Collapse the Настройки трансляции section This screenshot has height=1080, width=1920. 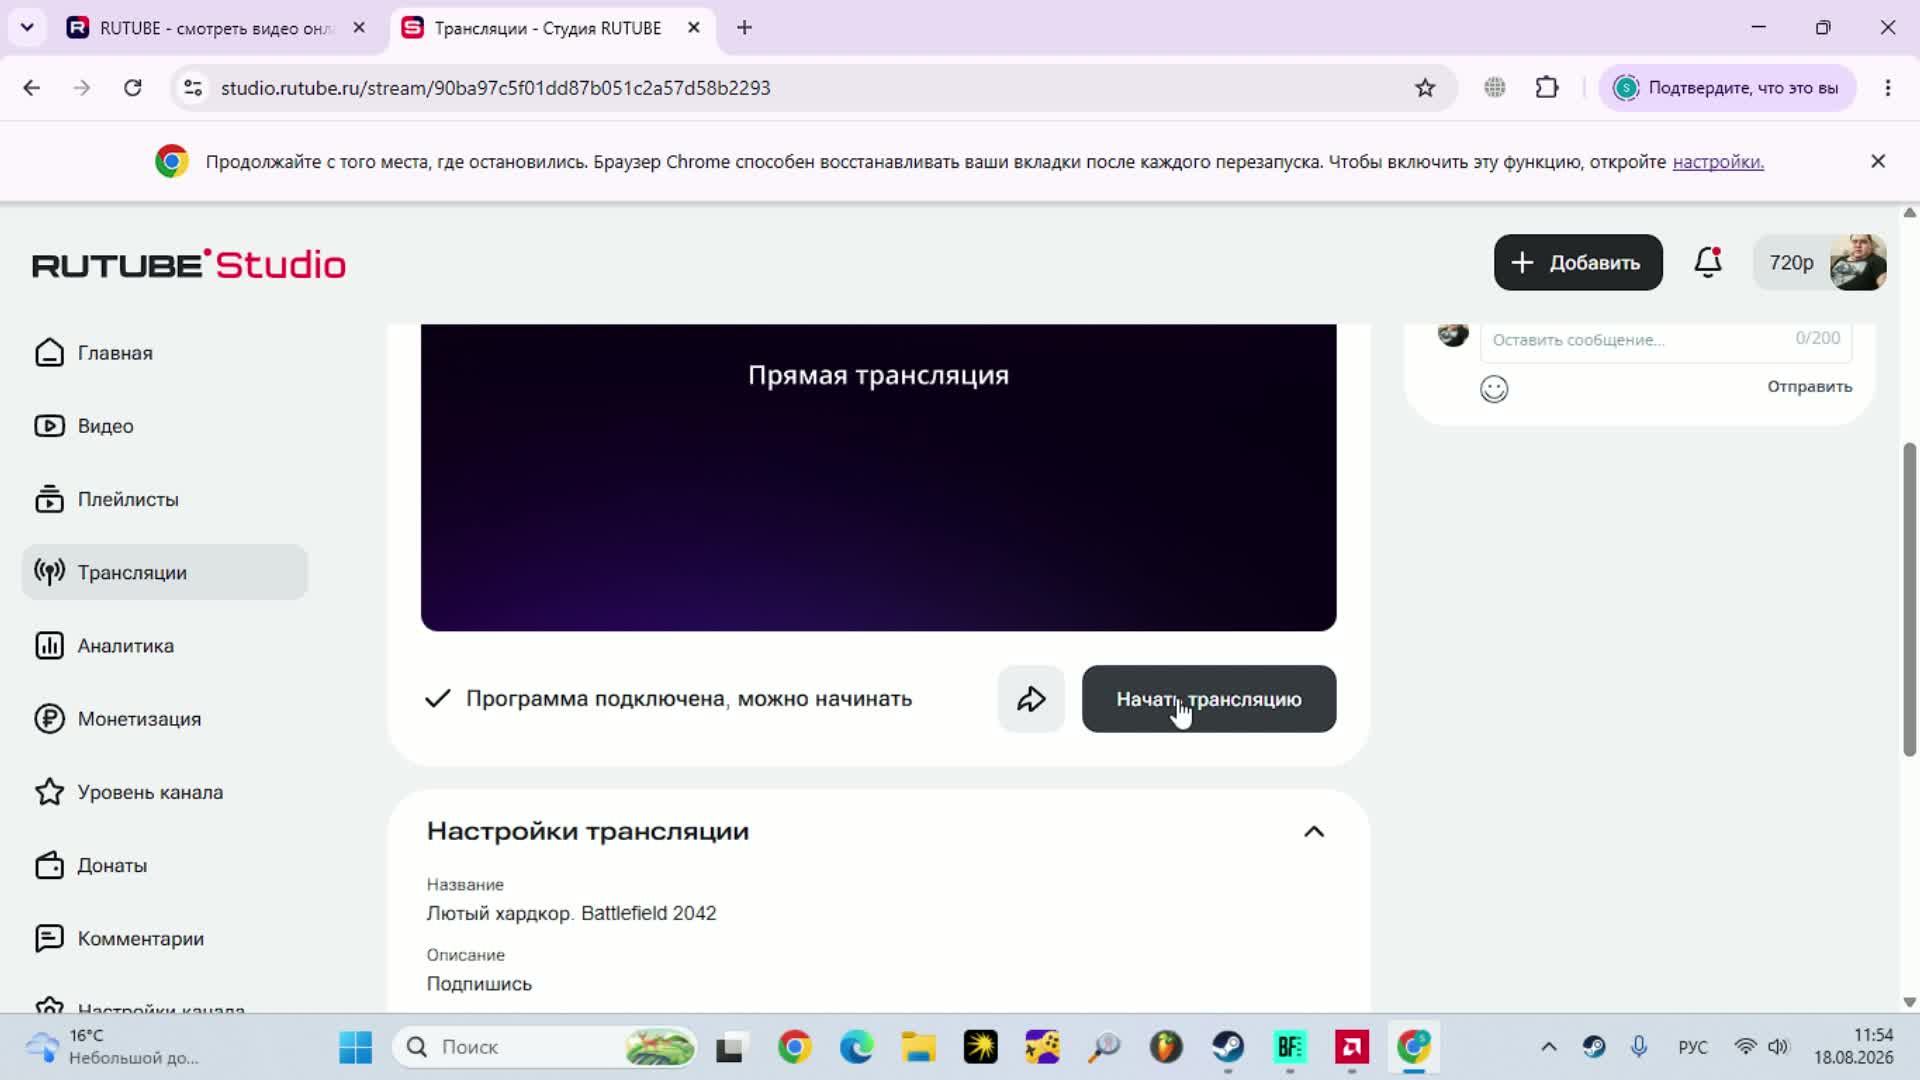(1314, 832)
